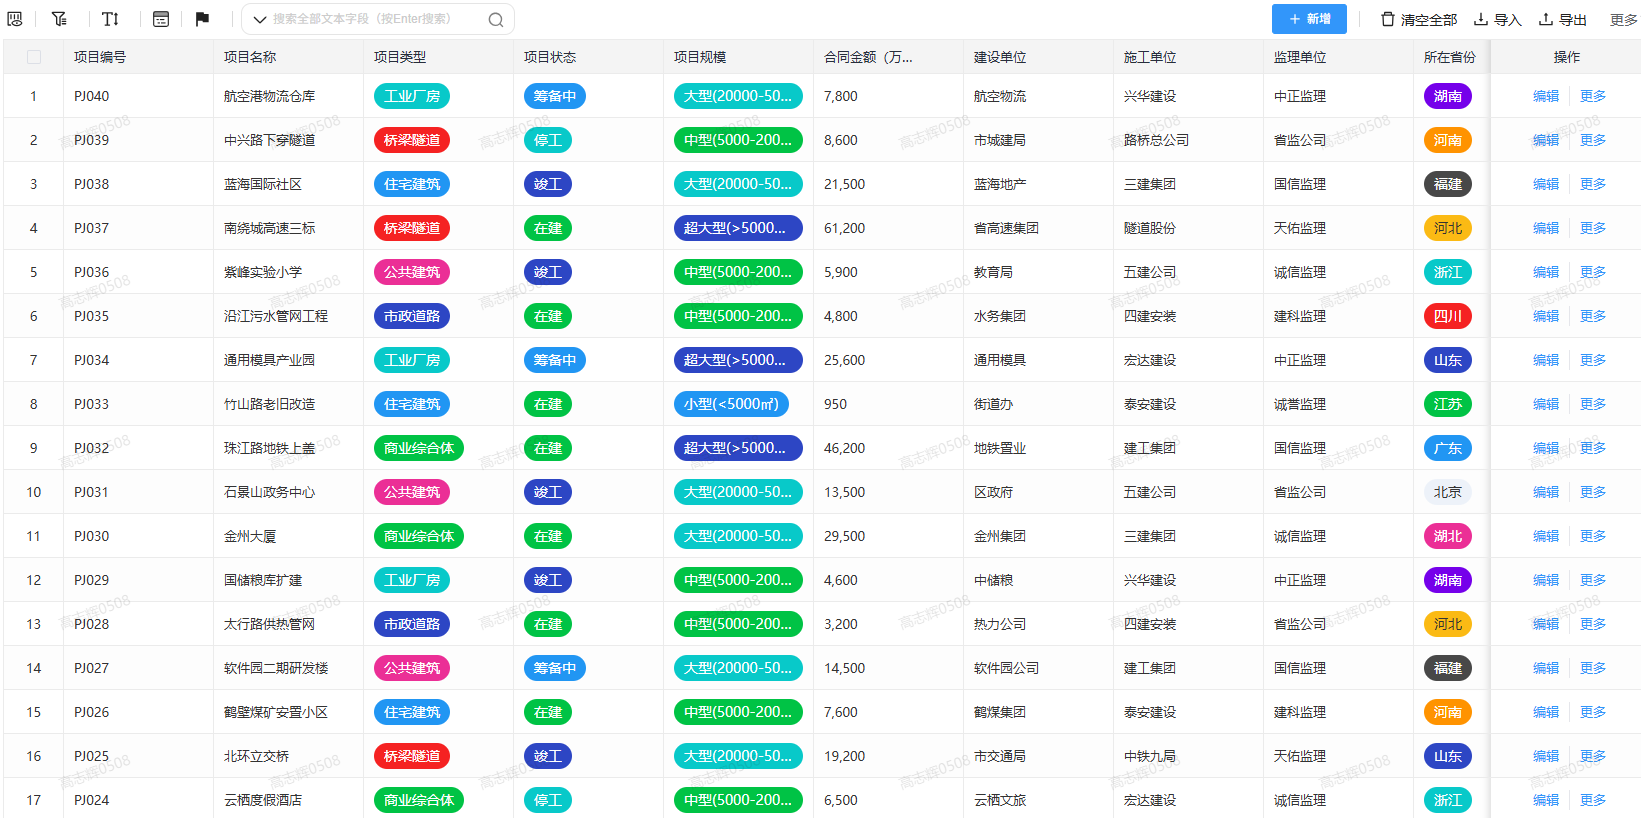This screenshot has width=1641, height=818.
Task: Click the text size adjustment icon
Action: pyautogui.click(x=110, y=19)
